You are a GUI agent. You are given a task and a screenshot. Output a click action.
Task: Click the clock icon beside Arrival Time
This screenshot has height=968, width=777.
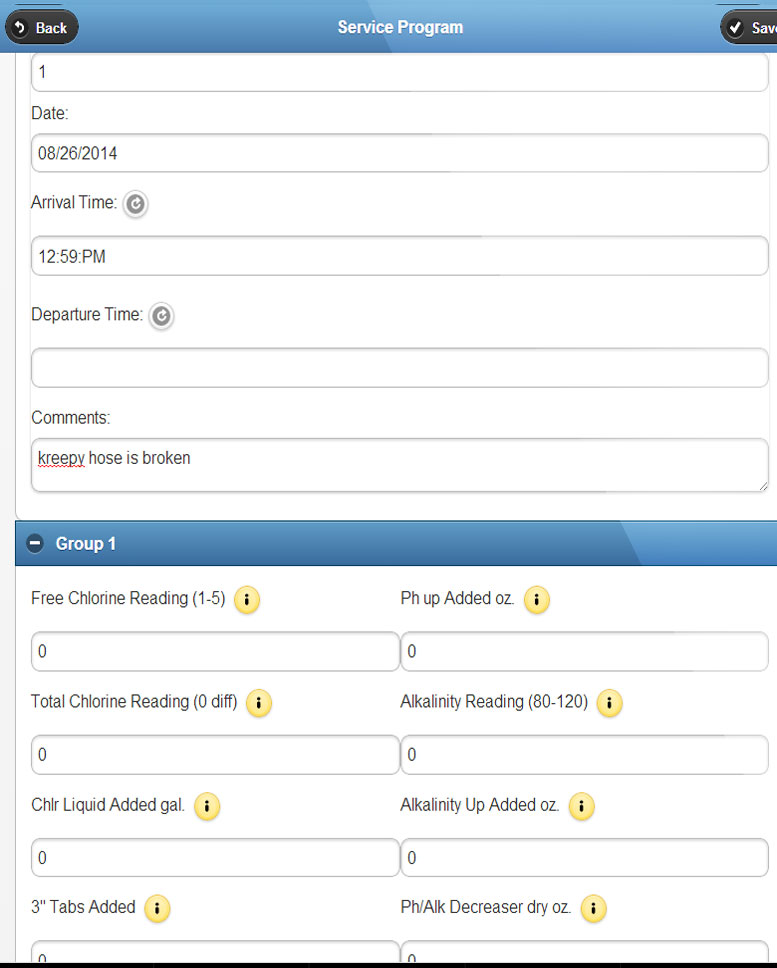(x=135, y=204)
